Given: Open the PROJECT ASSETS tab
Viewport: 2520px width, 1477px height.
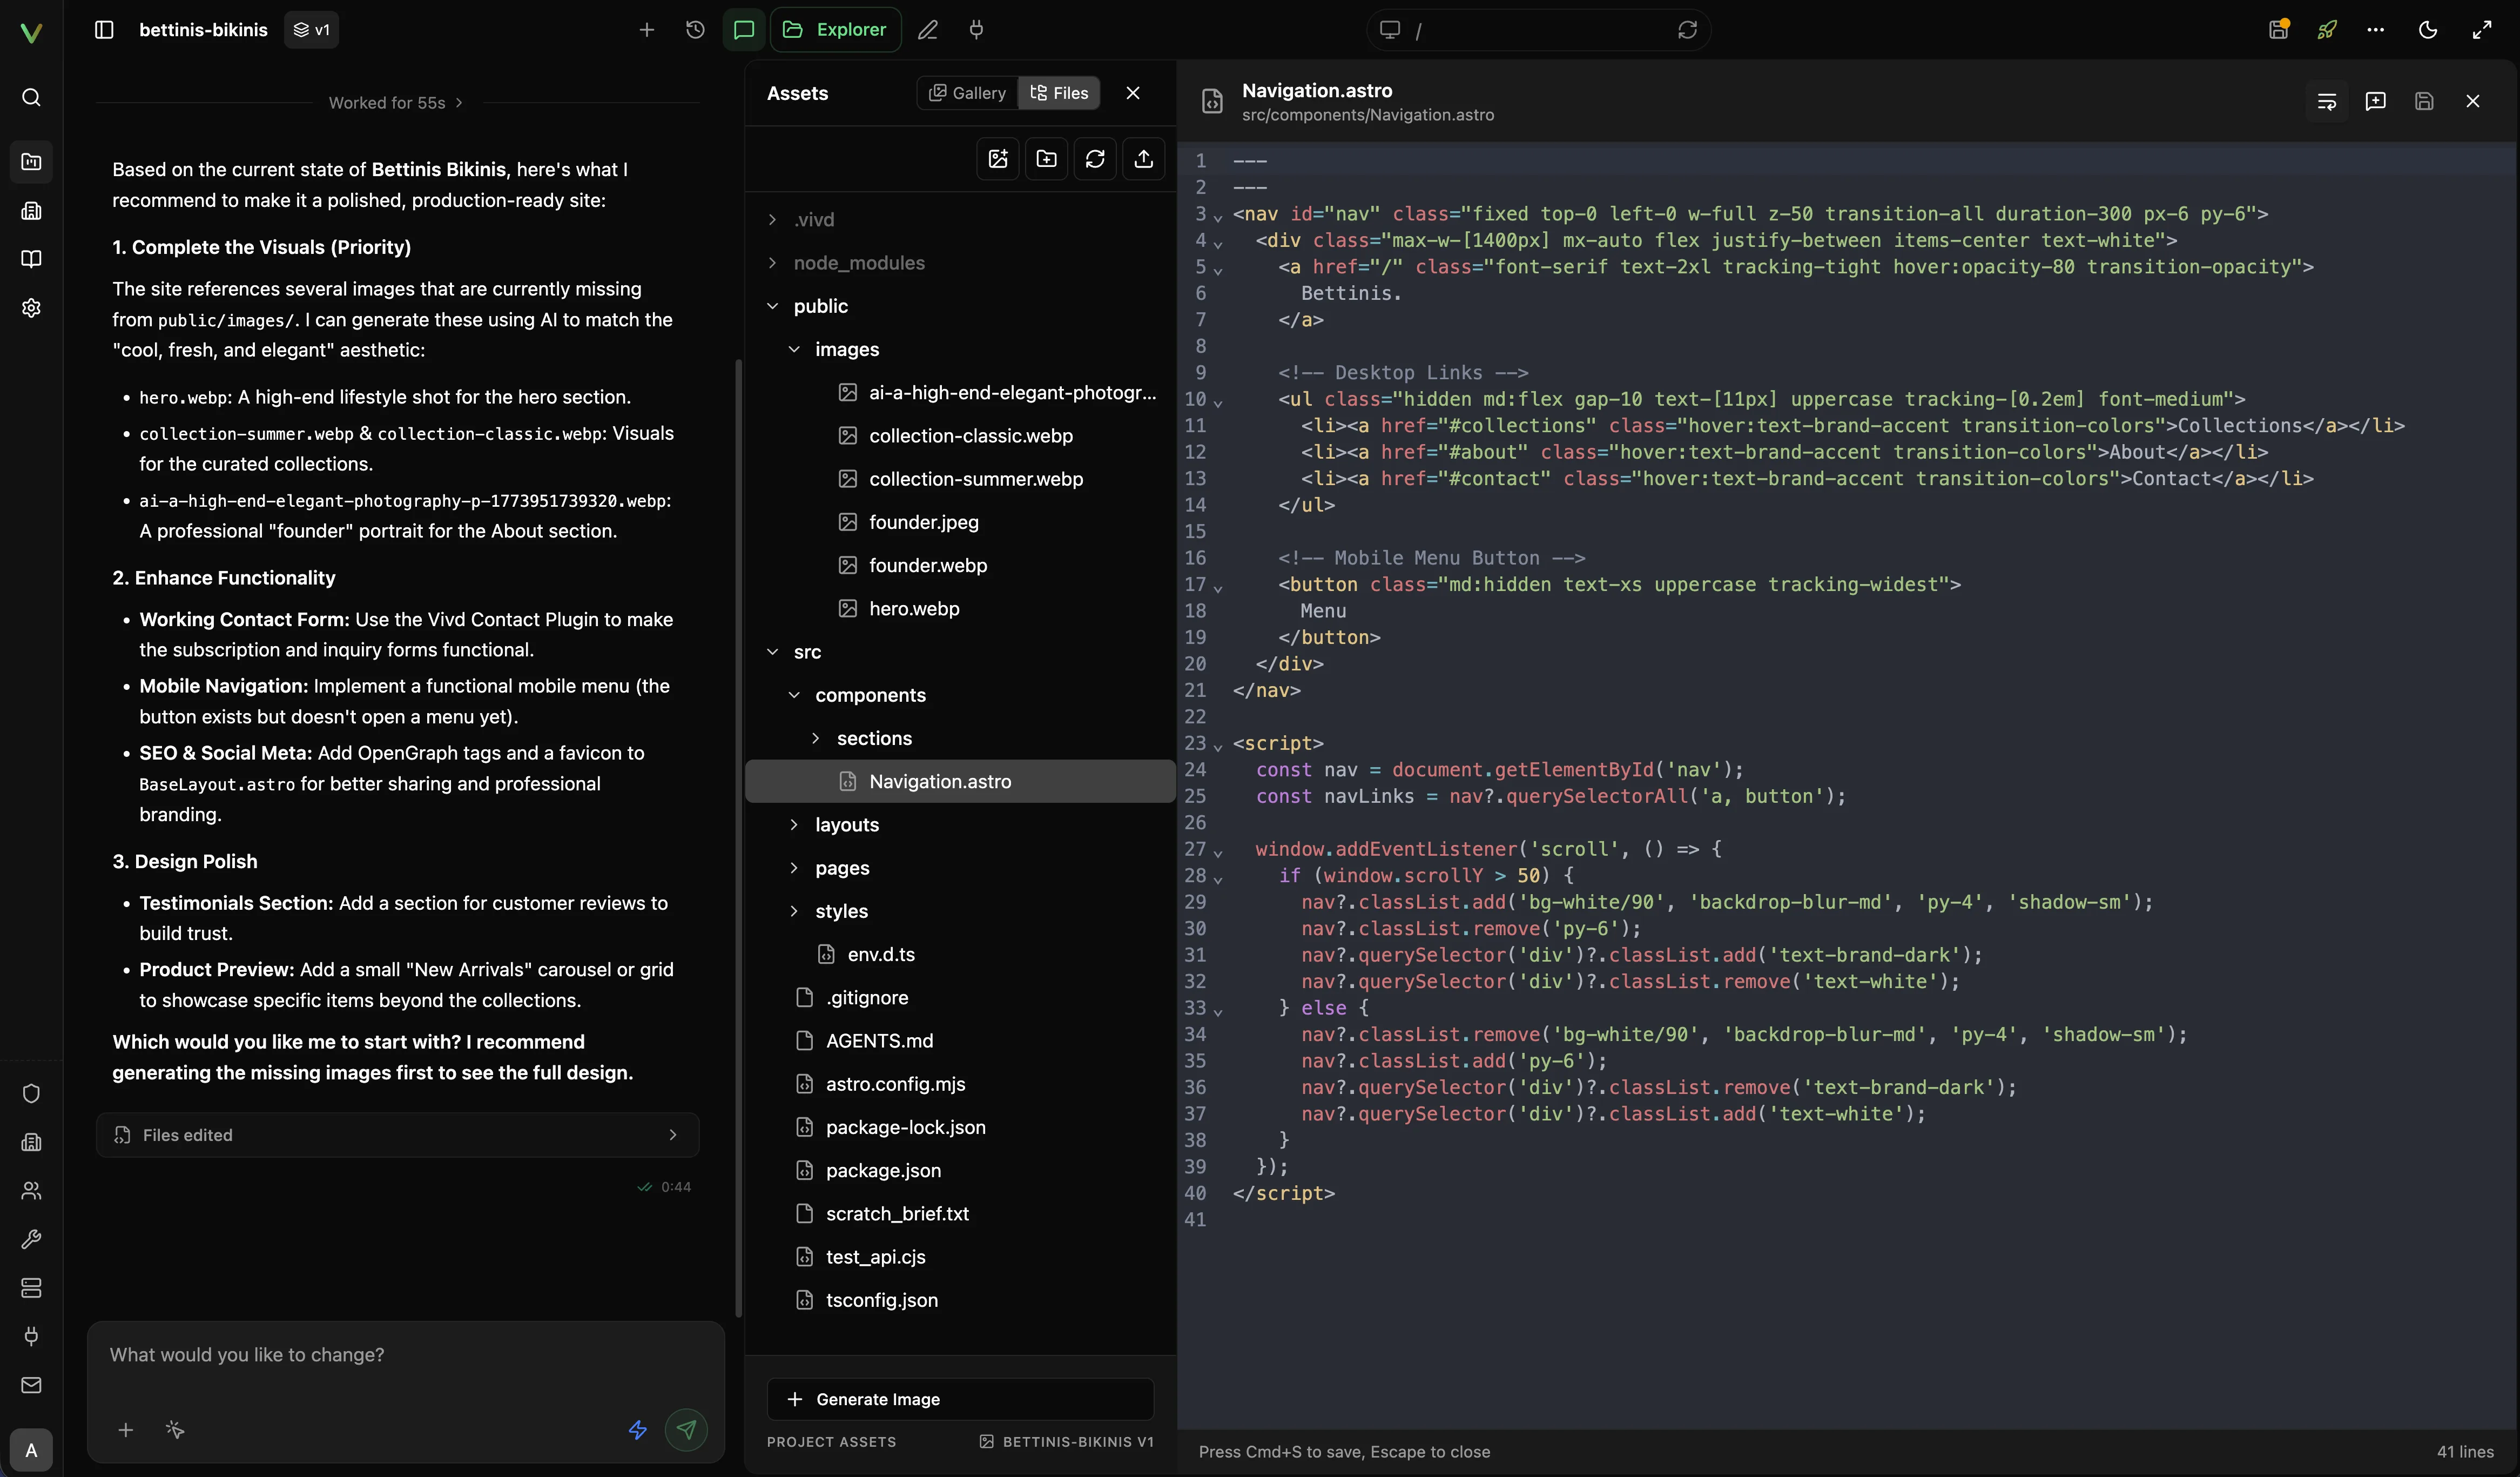Looking at the screenshot, I should (831, 1441).
